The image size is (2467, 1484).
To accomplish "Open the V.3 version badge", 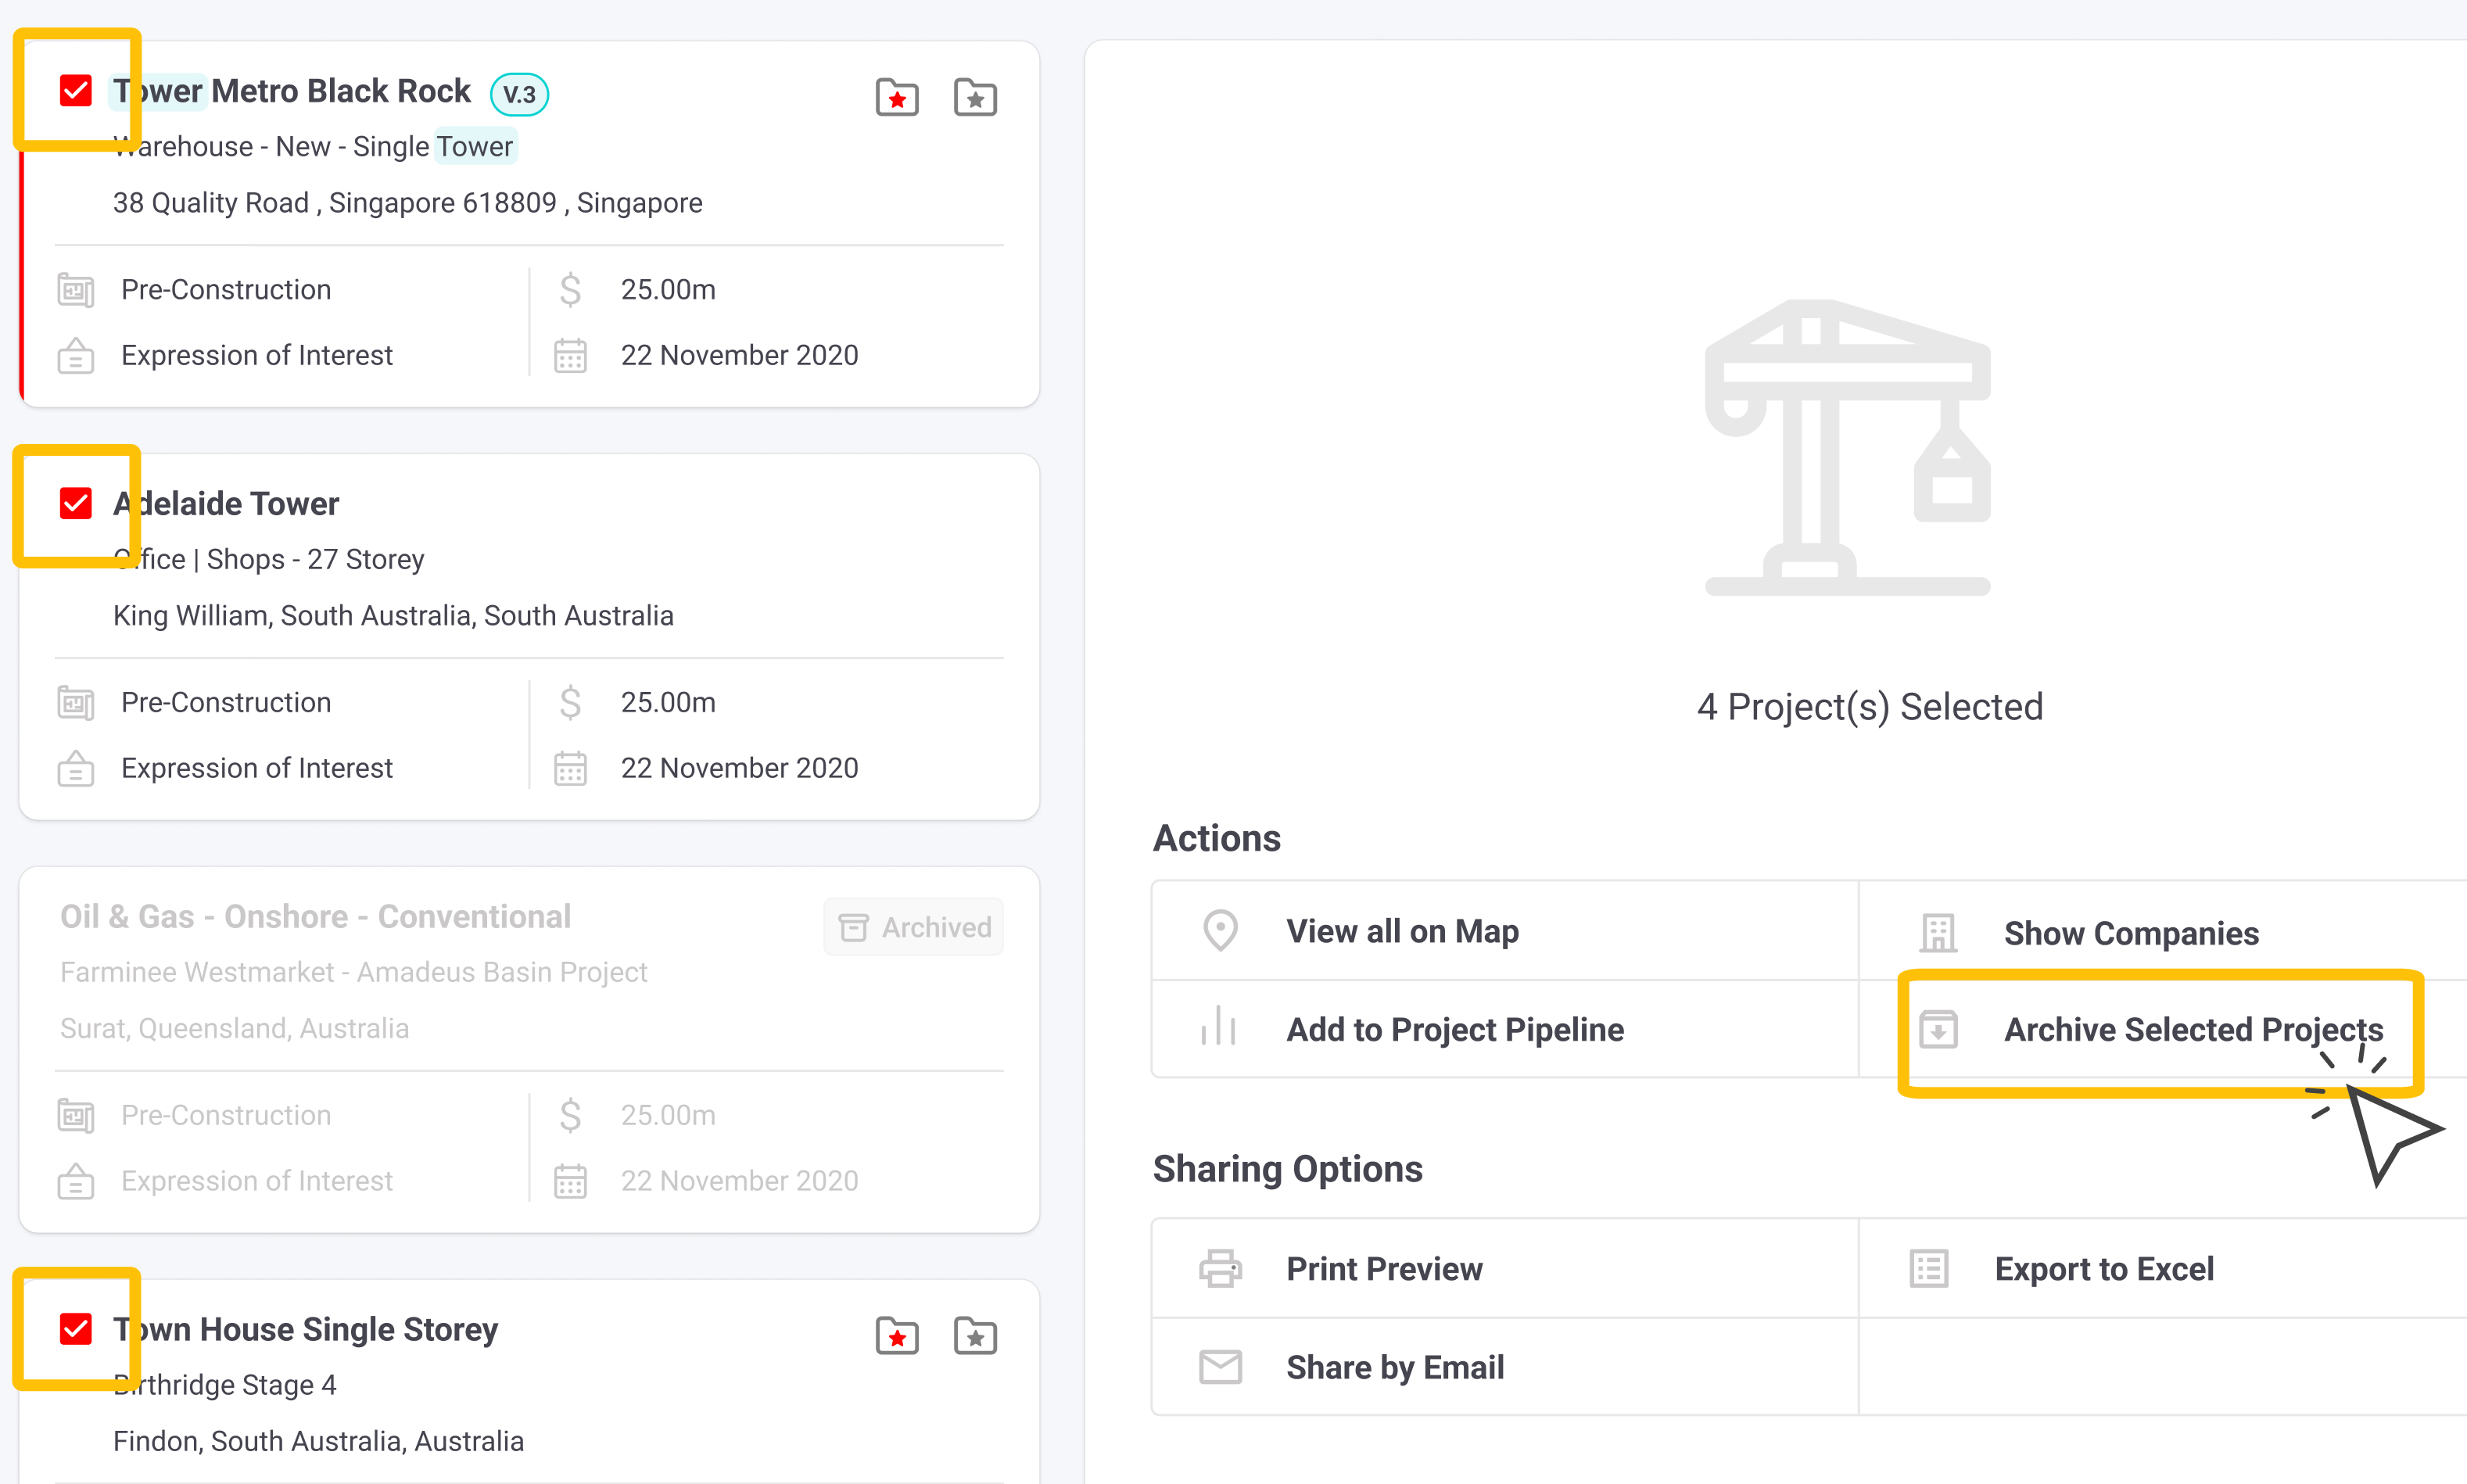I will 519,94.
